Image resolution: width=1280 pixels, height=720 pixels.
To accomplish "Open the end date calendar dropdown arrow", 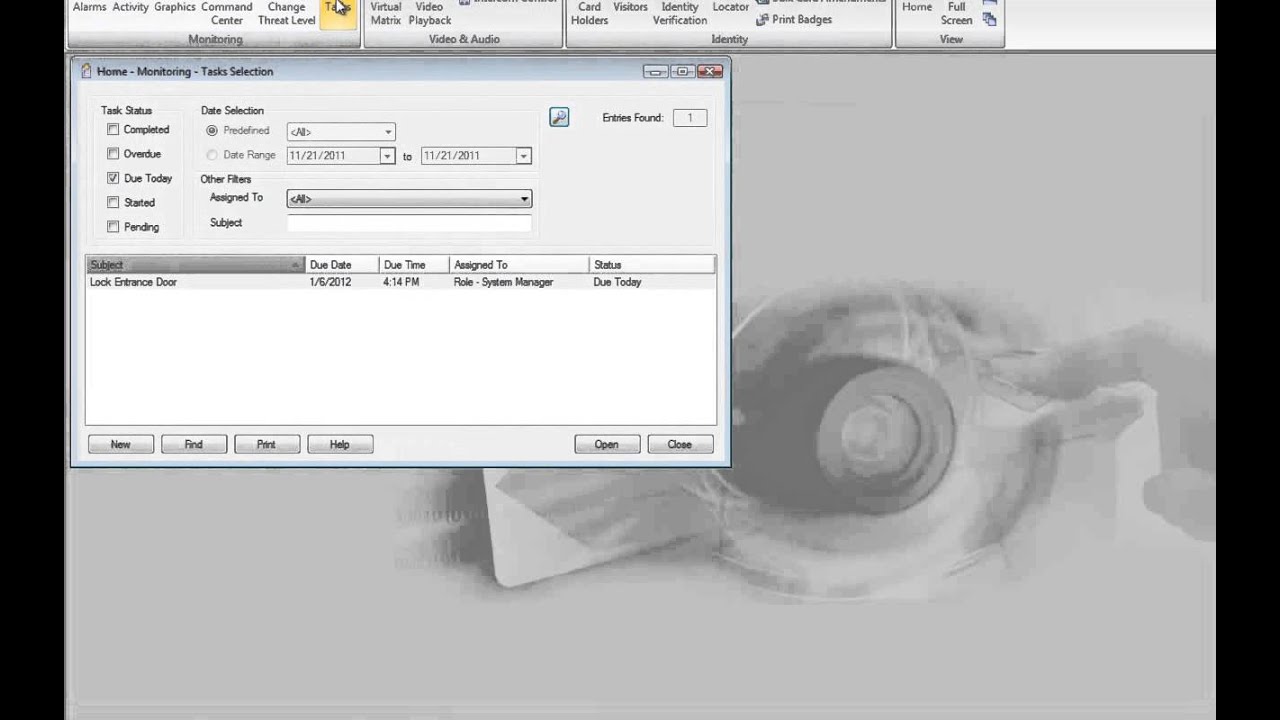I will [x=522, y=156].
